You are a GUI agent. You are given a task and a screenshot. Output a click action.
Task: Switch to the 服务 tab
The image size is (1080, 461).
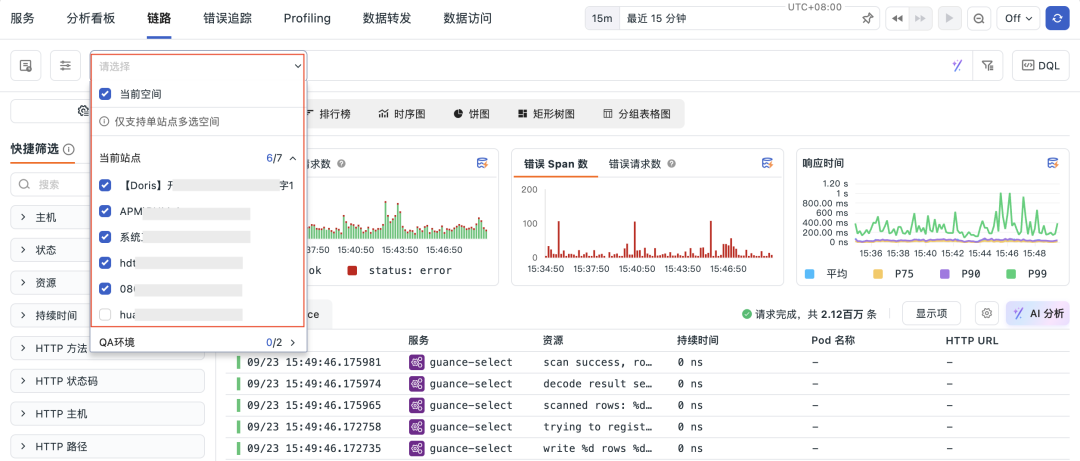click(22, 19)
